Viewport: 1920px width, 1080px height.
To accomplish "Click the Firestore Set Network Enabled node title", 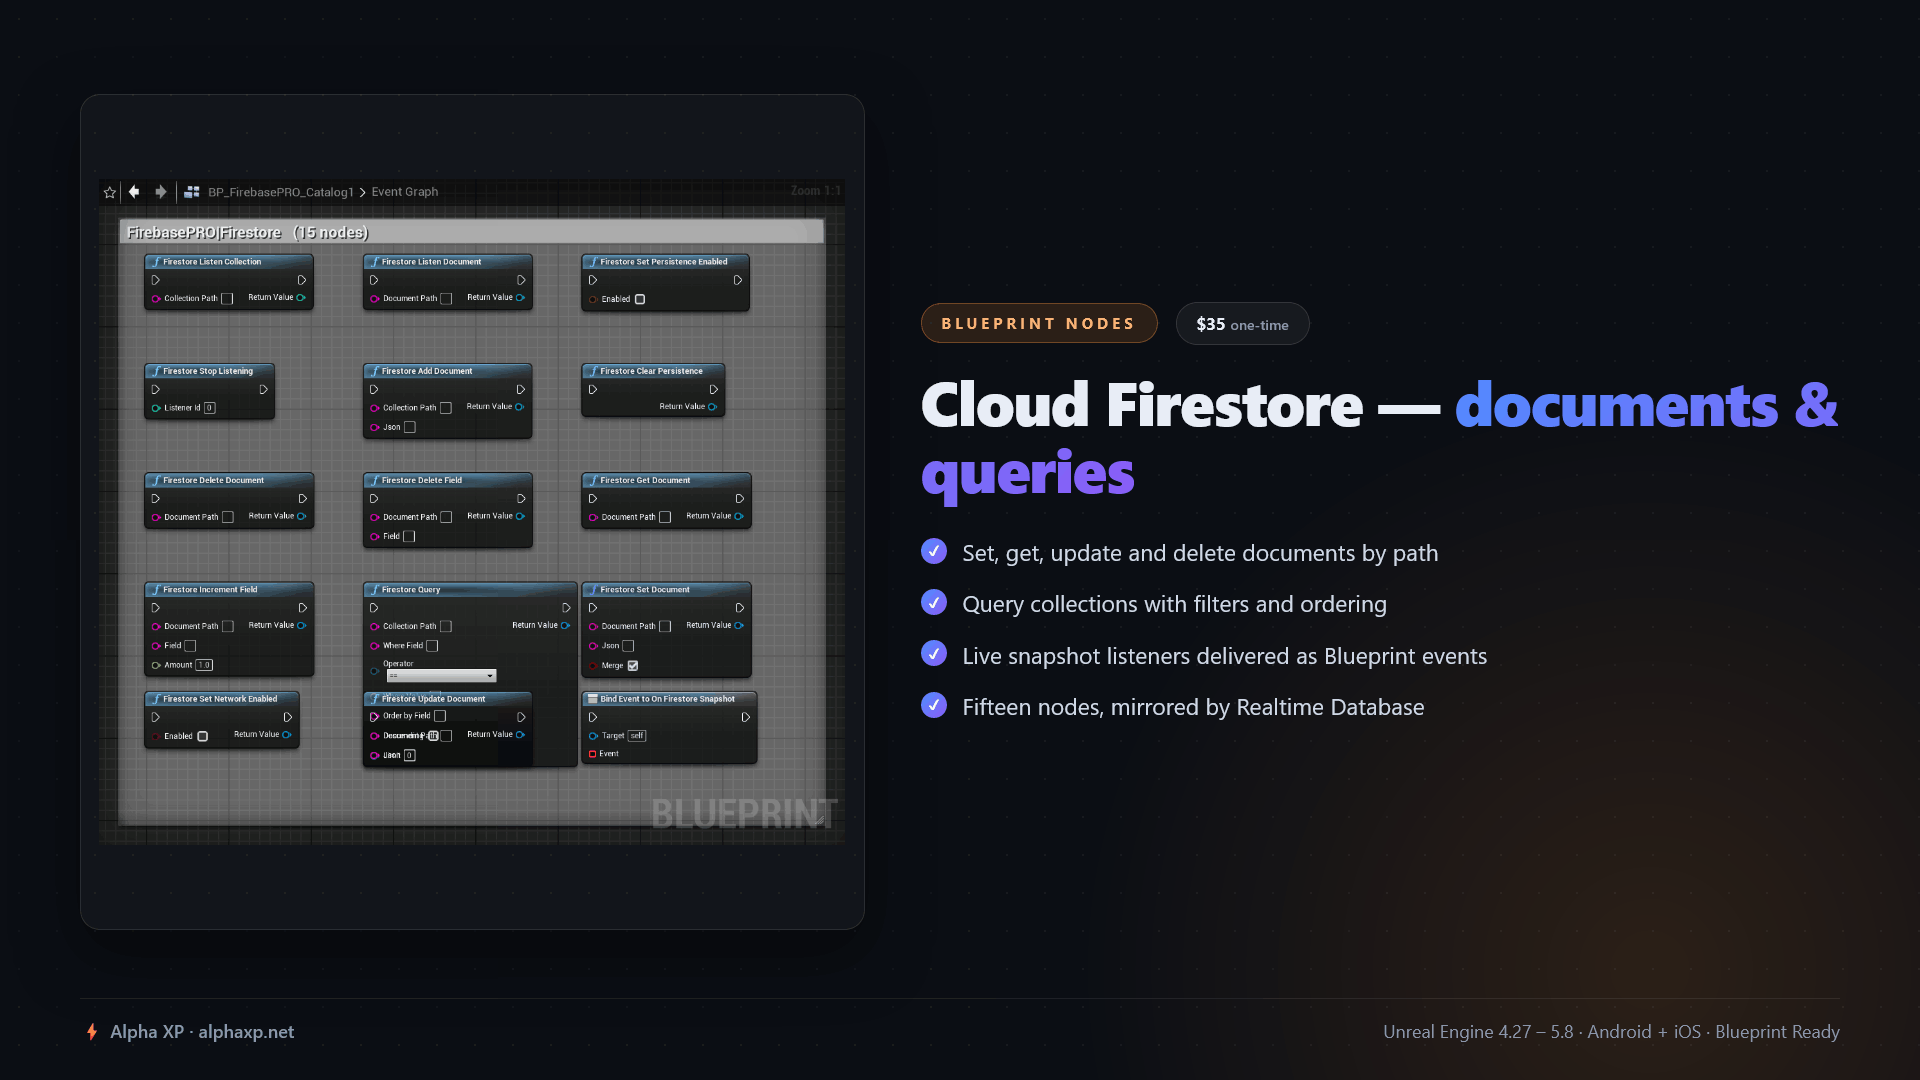I will click(x=220, y=699).
